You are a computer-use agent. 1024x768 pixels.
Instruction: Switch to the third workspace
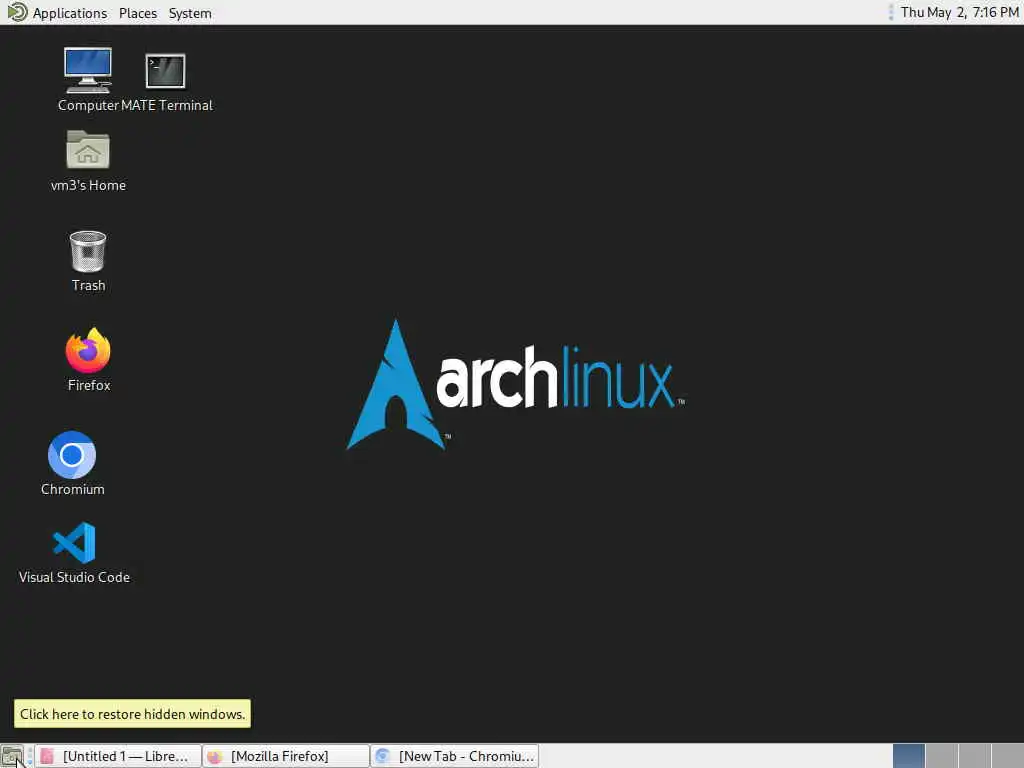tap(974, 756)
